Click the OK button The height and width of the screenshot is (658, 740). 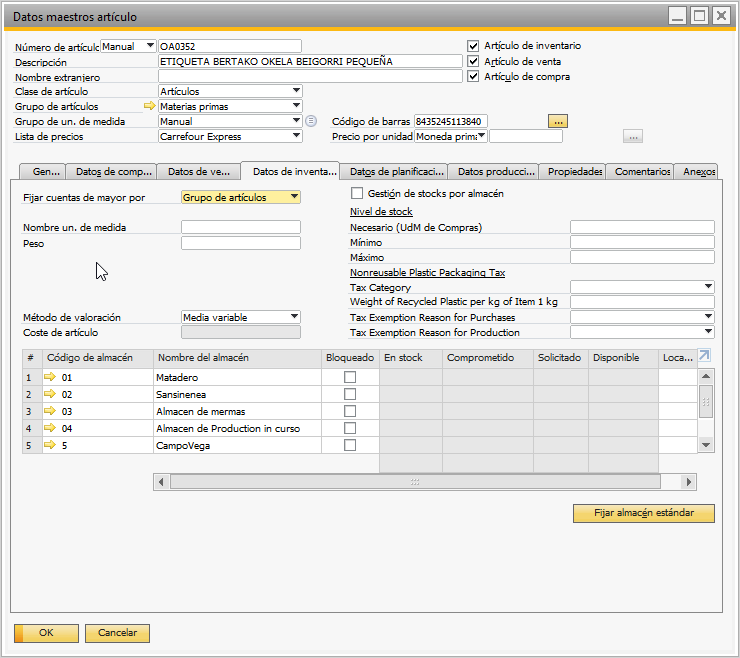click(46, 633)
